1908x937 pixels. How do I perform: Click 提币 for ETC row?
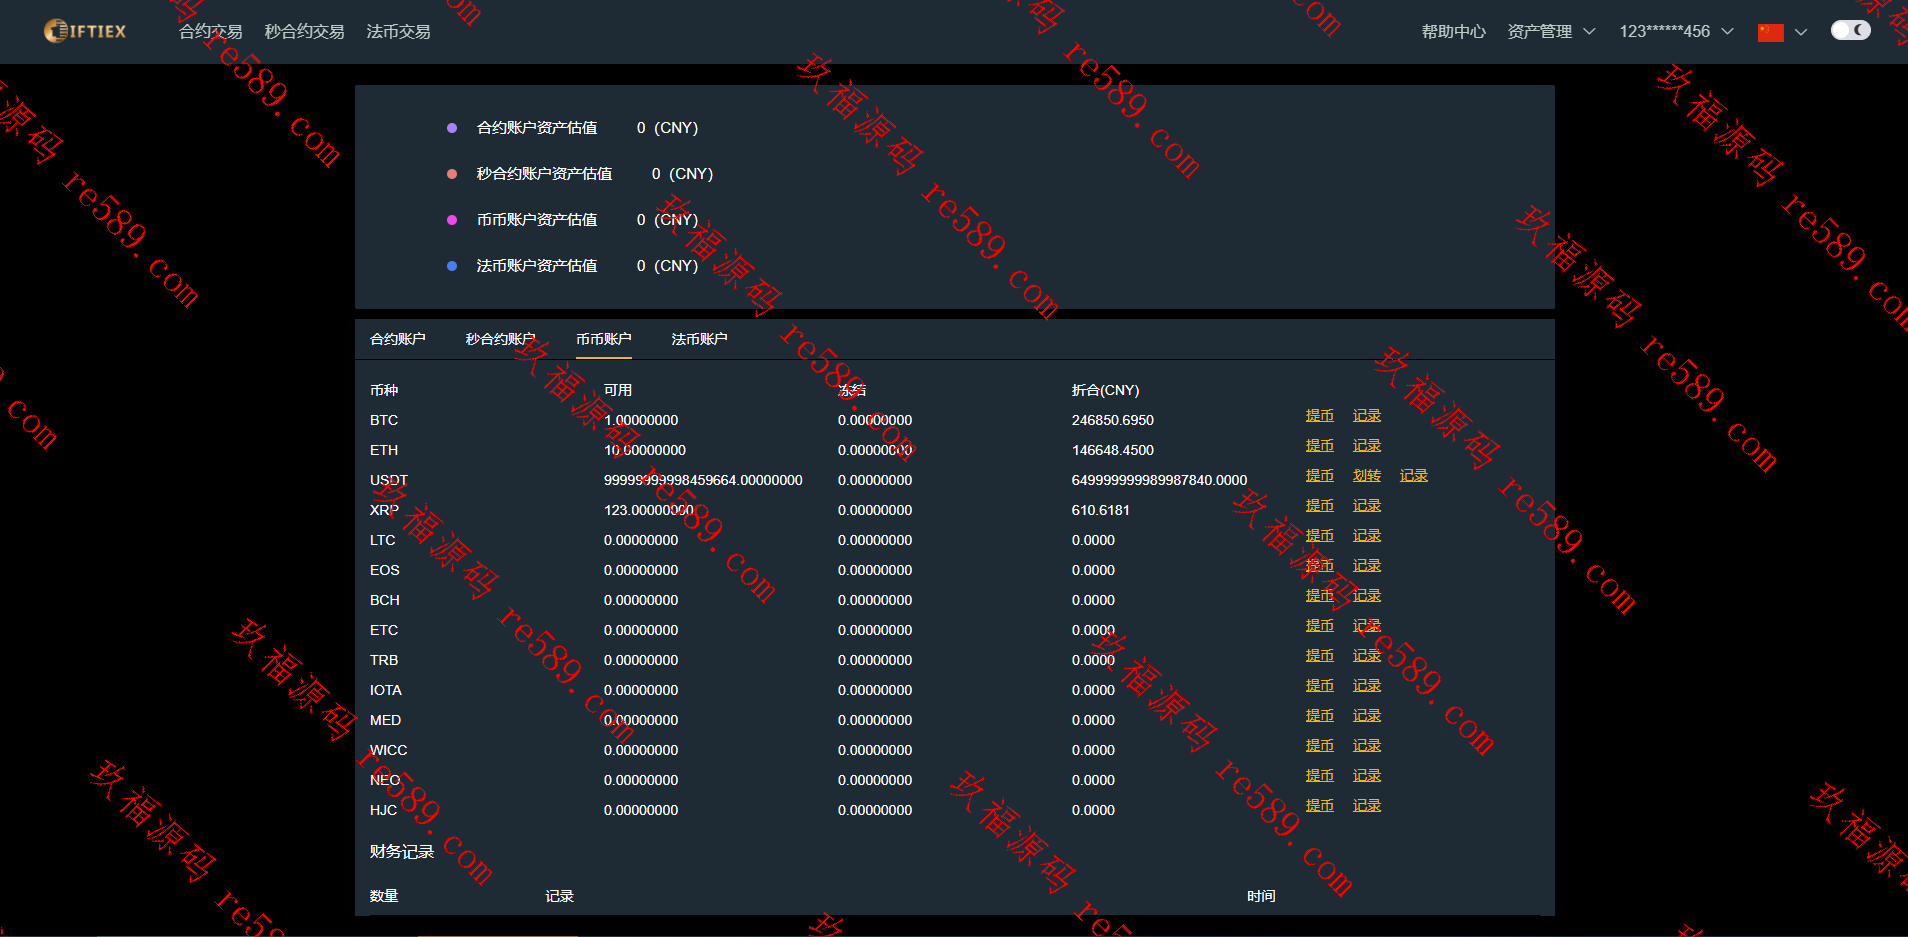1319,625
